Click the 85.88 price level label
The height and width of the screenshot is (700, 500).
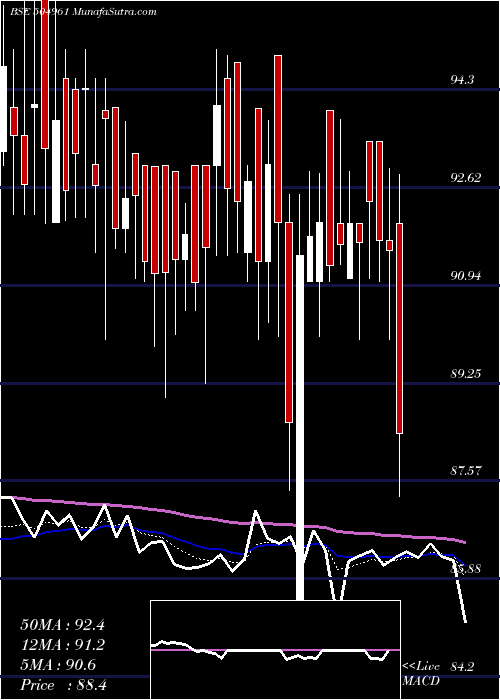[x=466, y=569]
